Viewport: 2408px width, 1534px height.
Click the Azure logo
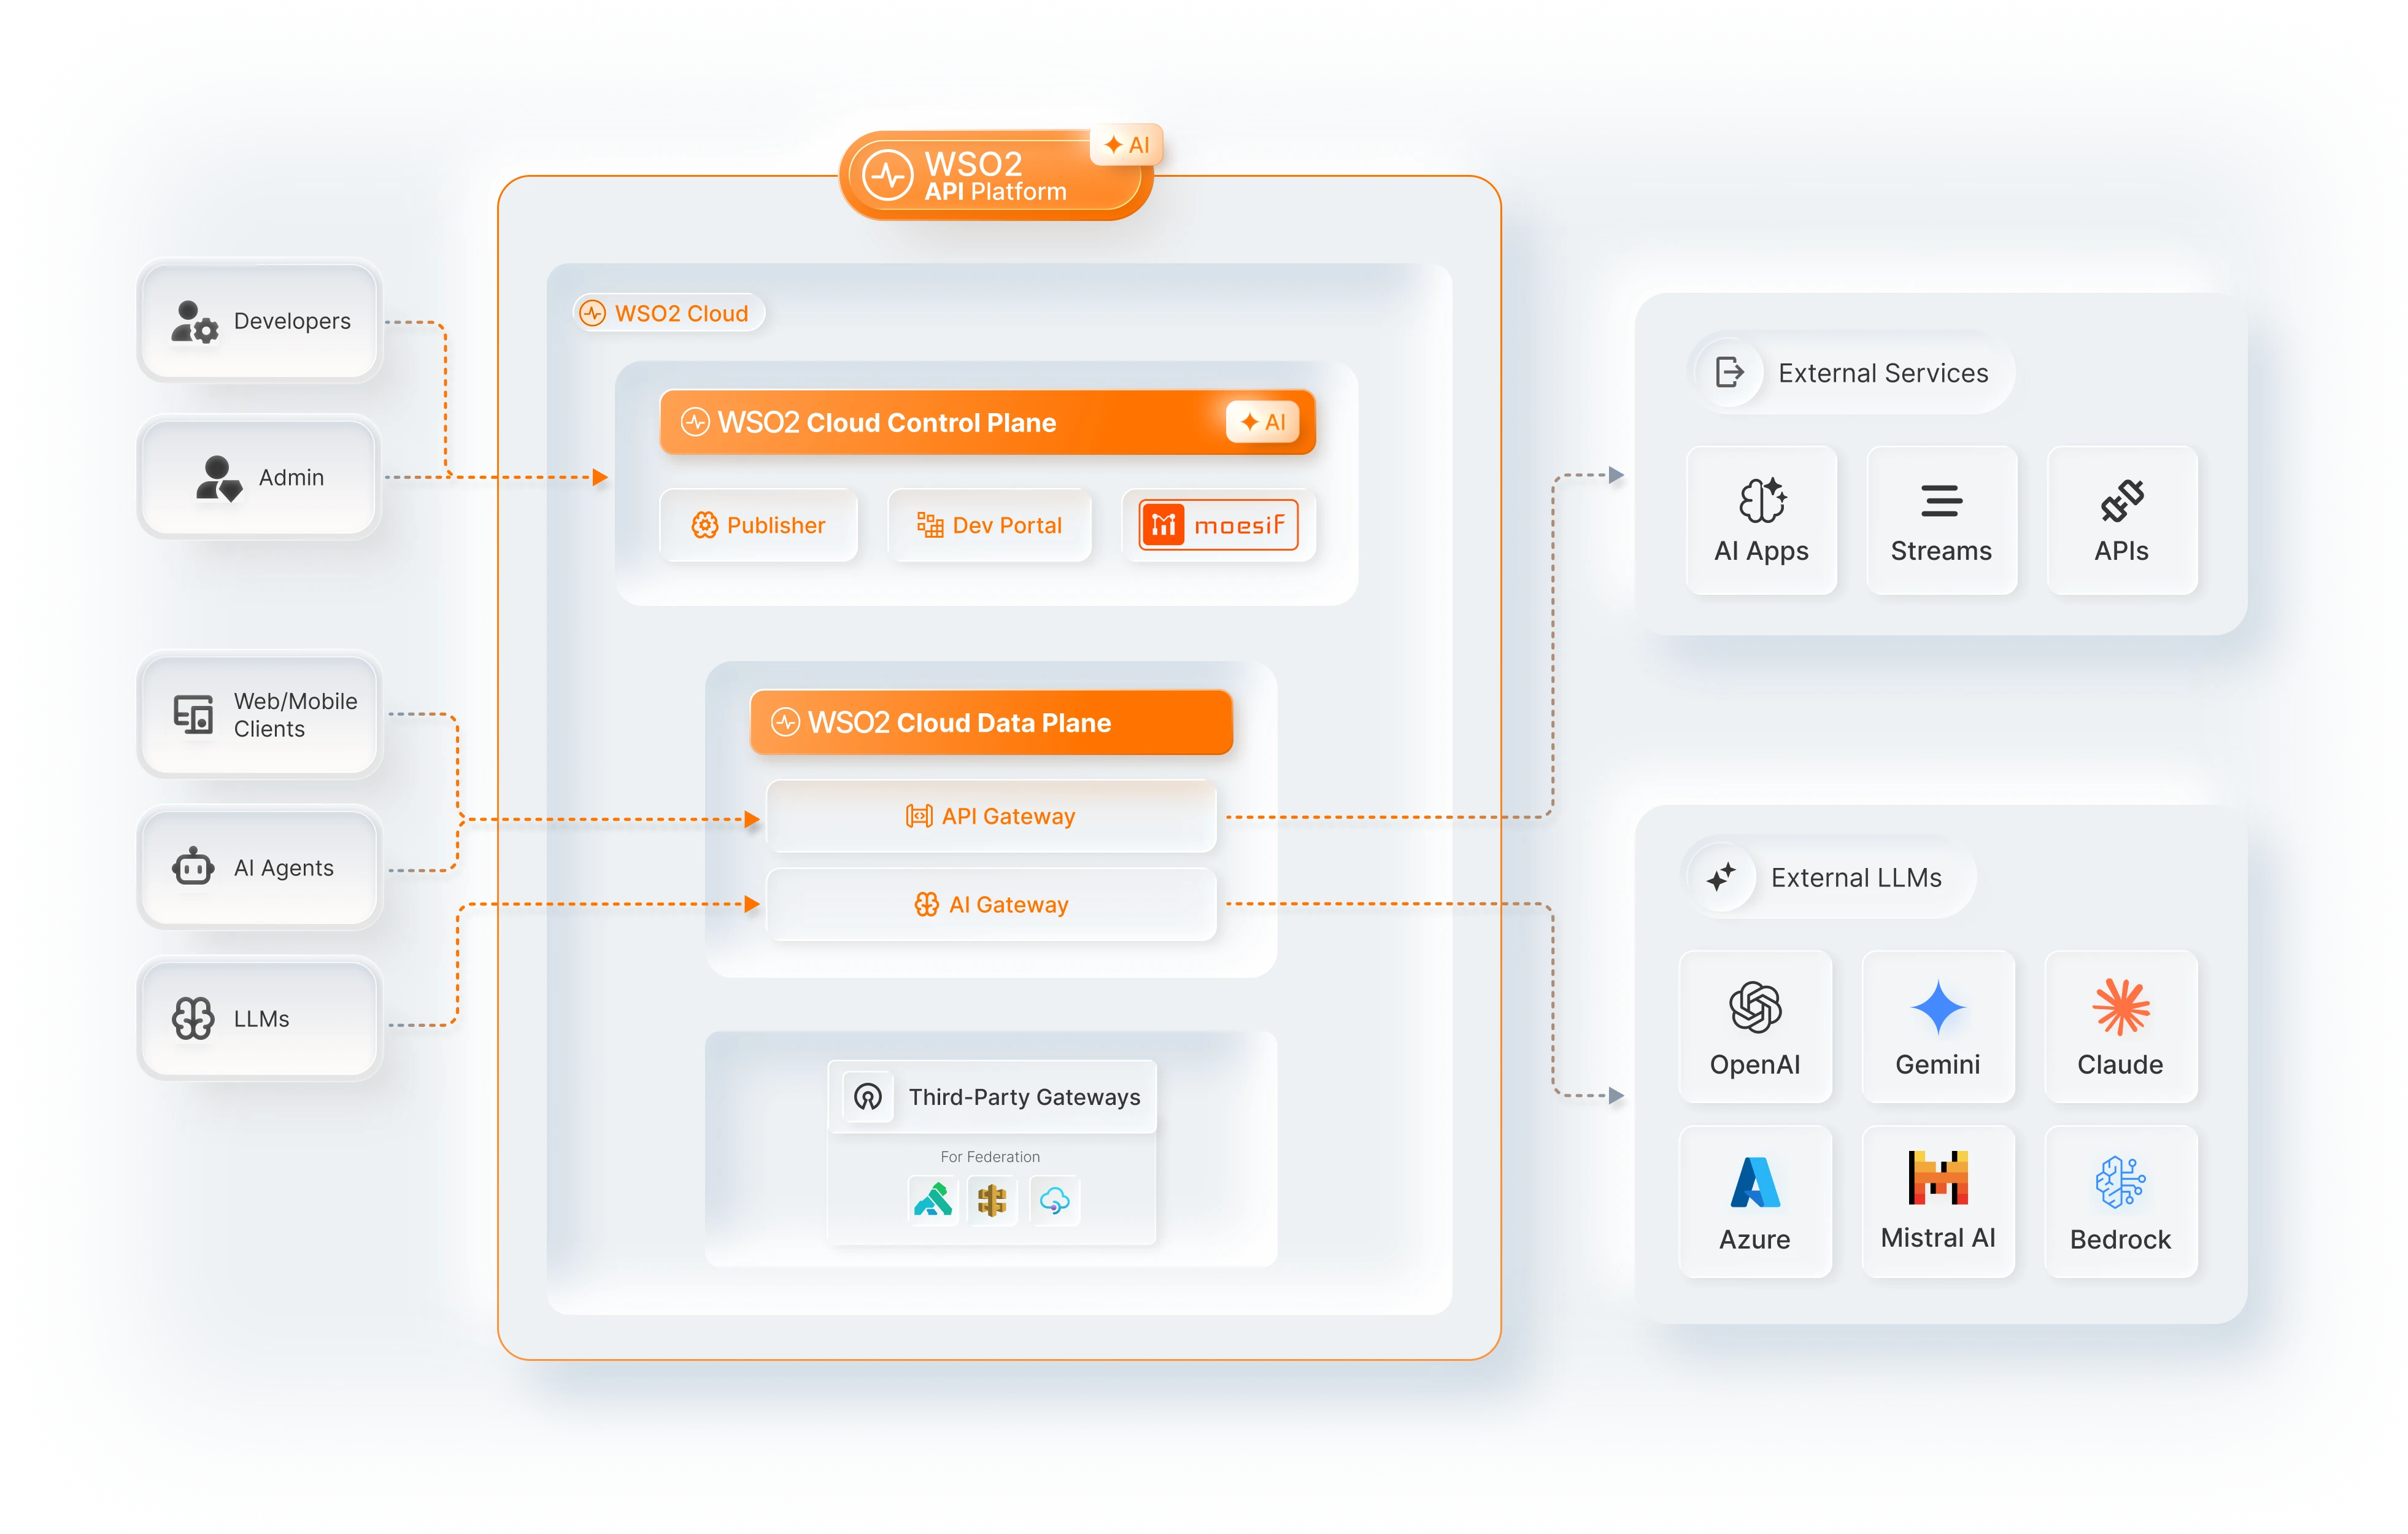tap(1755, 1183)
